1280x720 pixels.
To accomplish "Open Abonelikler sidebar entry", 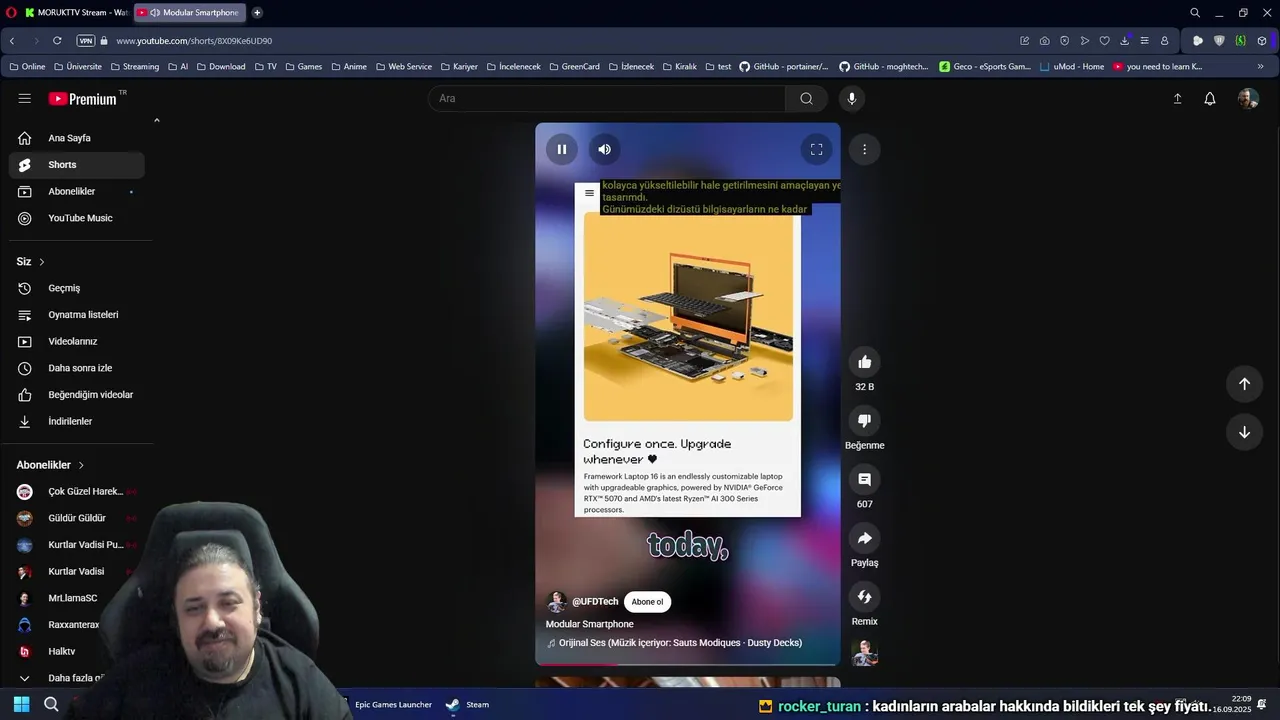I will (77, 191).
